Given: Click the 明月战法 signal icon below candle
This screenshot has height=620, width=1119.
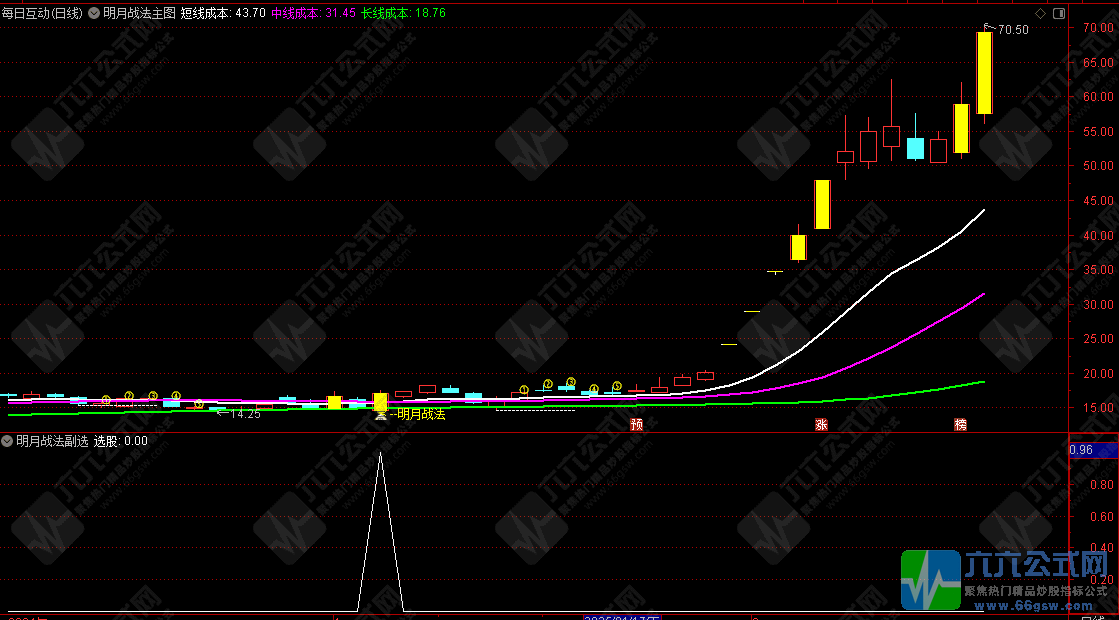Looking at the screenshot, I should 381,414.
